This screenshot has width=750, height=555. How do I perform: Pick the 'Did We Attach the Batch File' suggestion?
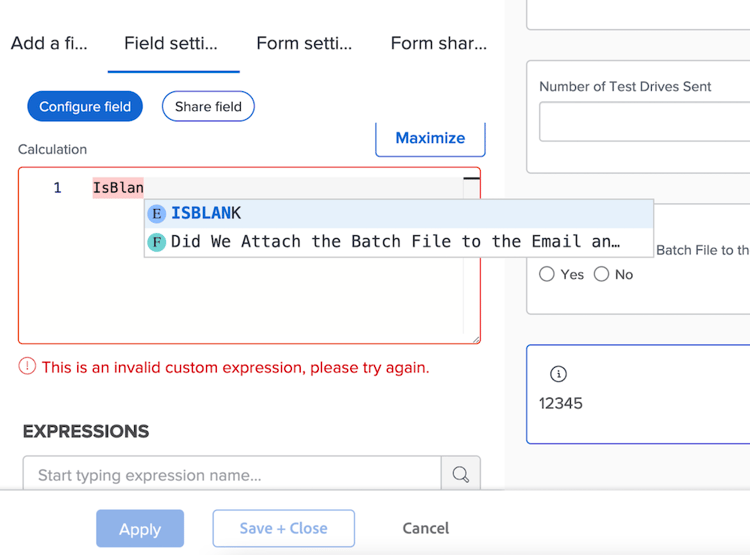point(395,242)
